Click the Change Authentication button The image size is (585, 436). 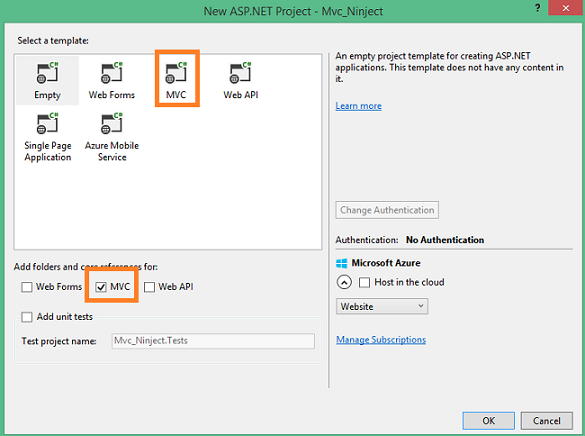coord(387,210)
